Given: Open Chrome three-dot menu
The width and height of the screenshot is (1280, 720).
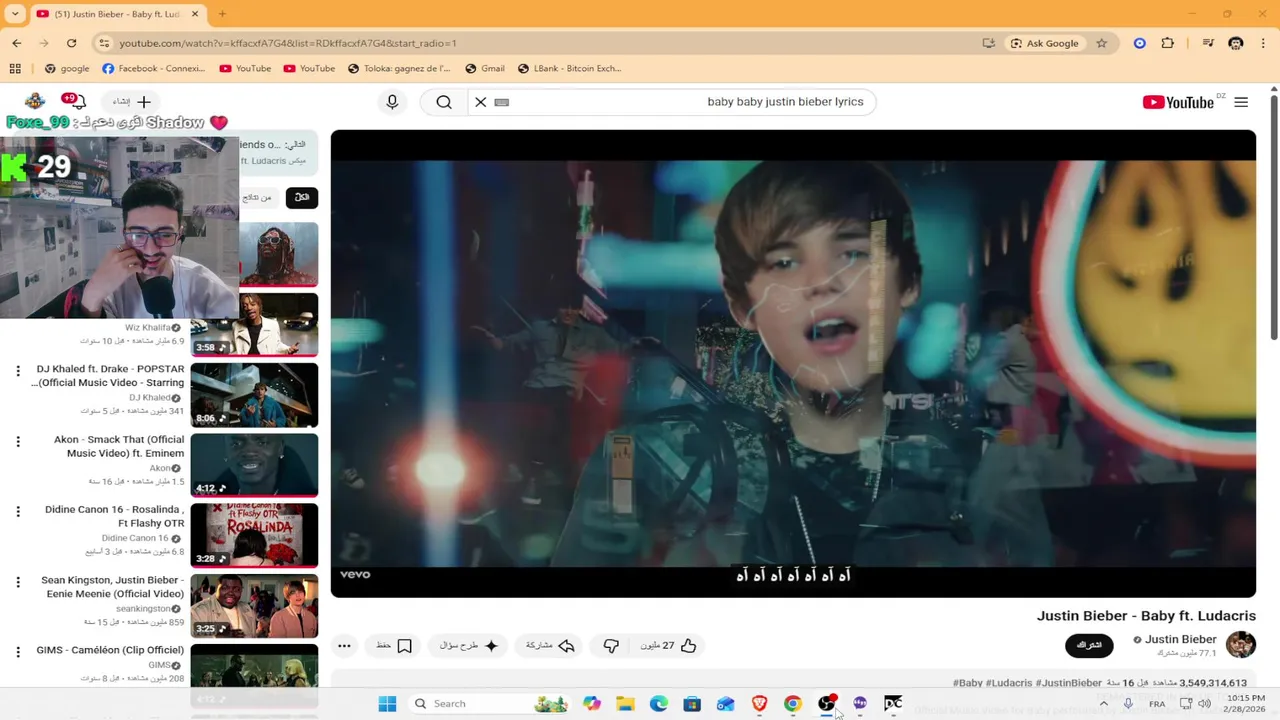Looking at the screenshot, I should pos(1263,43).
